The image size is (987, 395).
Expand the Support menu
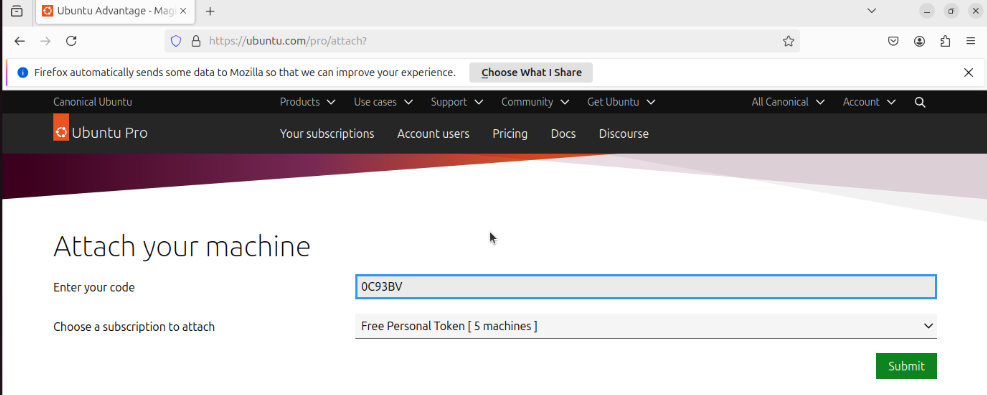tap(457, 102)
